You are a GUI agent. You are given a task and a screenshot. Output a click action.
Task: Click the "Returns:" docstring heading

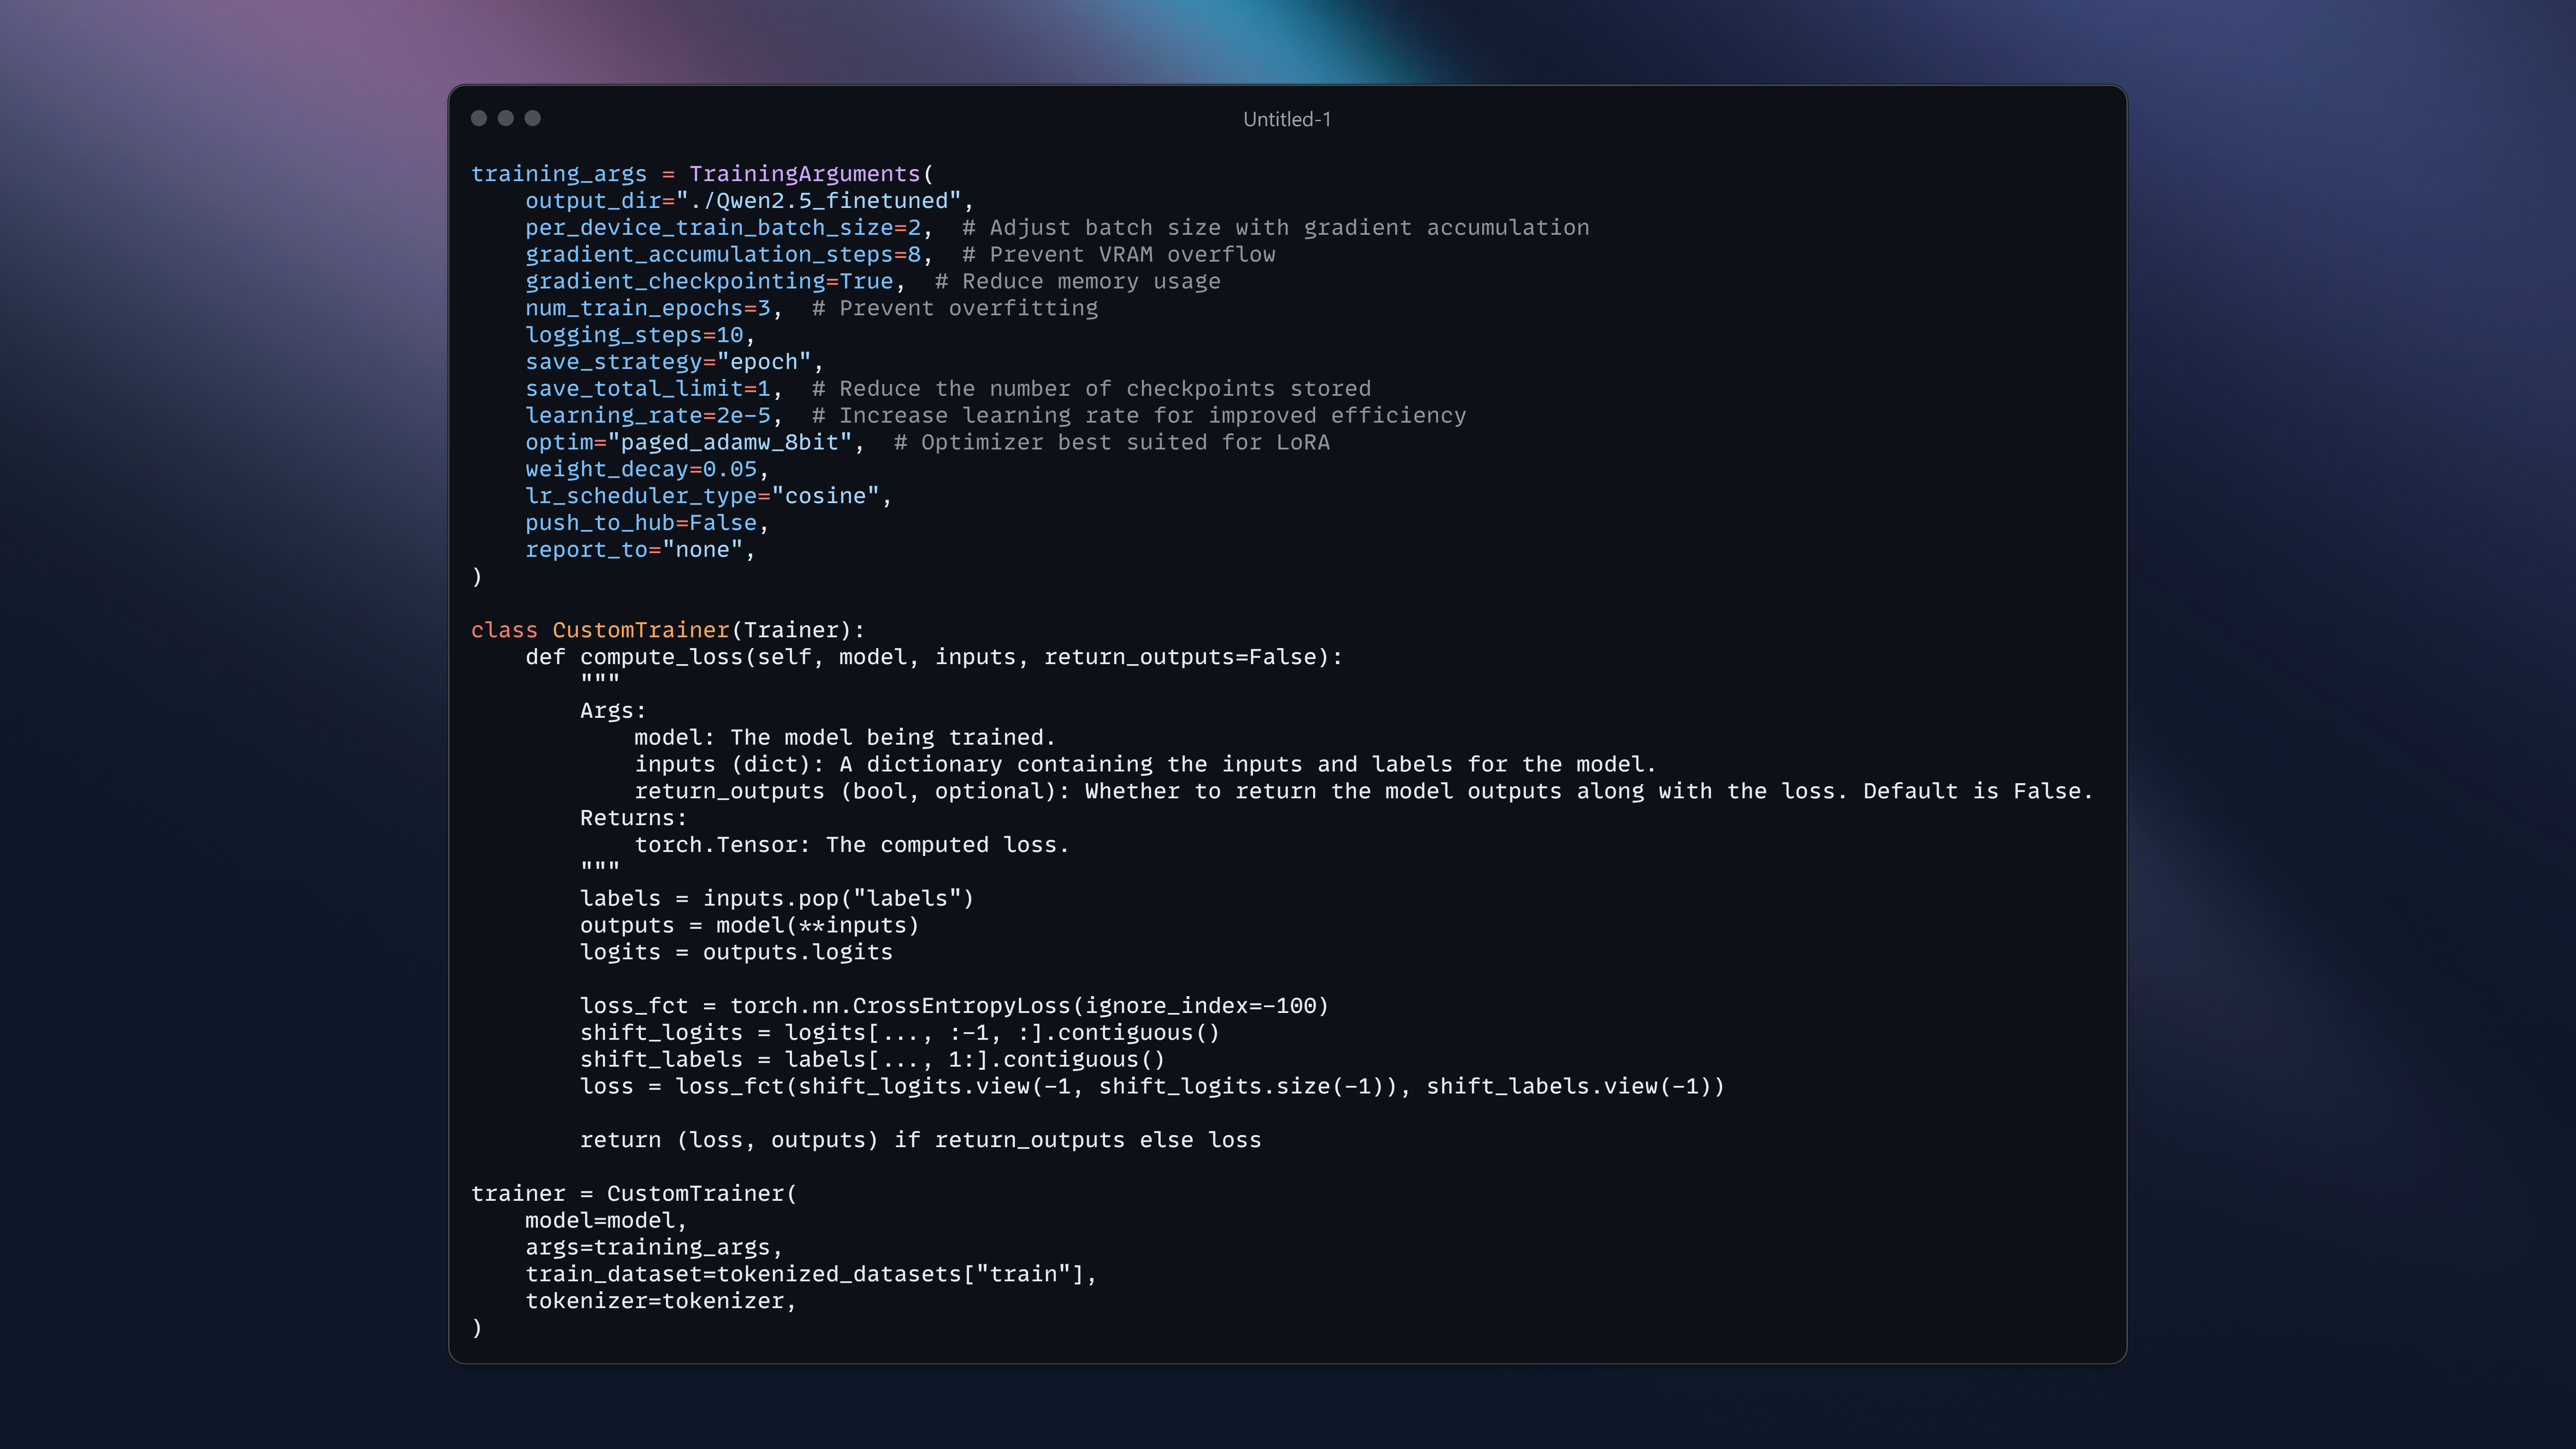click(633, 818)
